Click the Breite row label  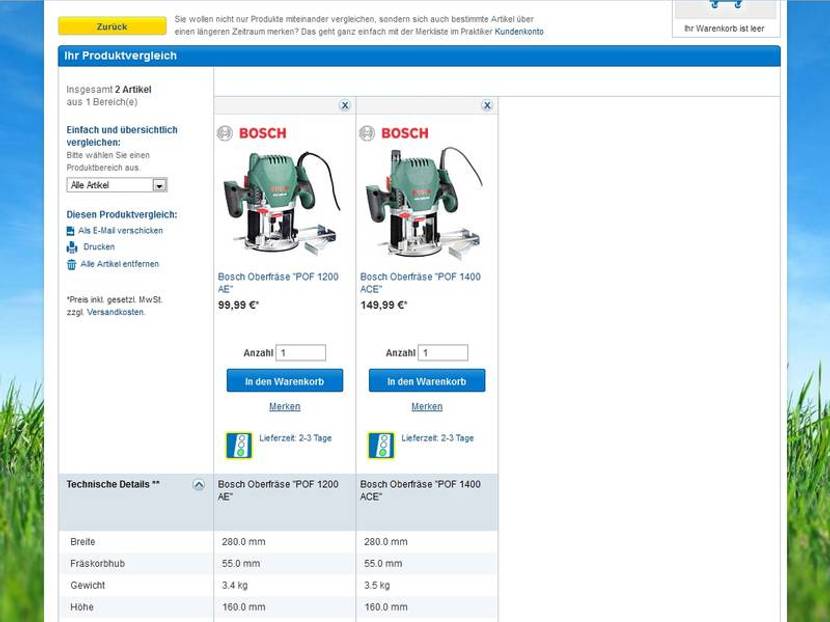(83, 542)
